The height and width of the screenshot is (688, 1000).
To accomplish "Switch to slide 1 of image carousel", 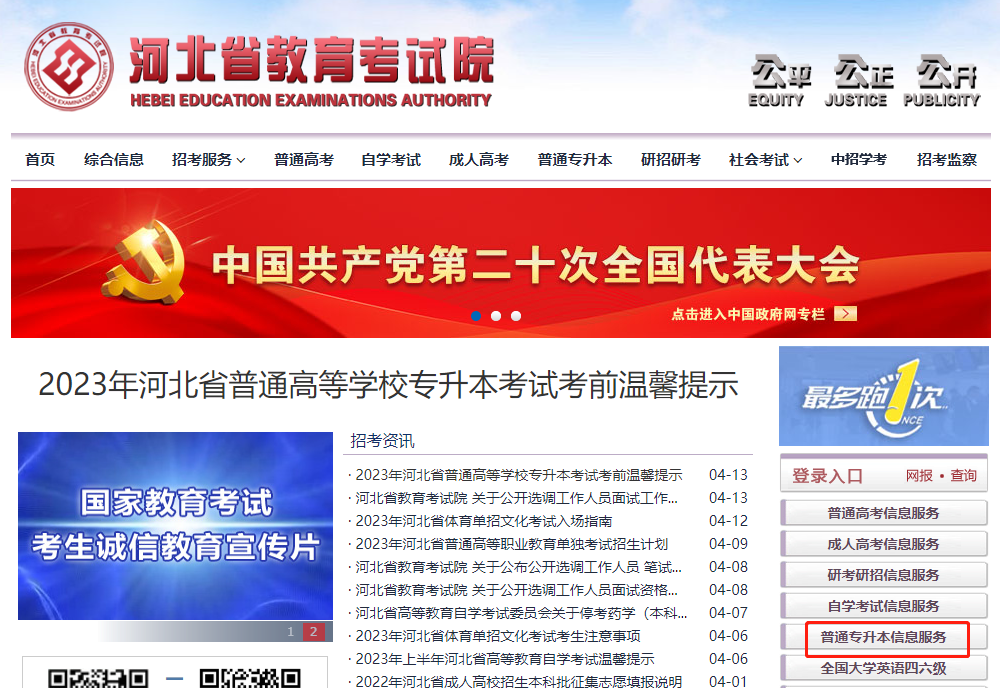I will (290, 631).
